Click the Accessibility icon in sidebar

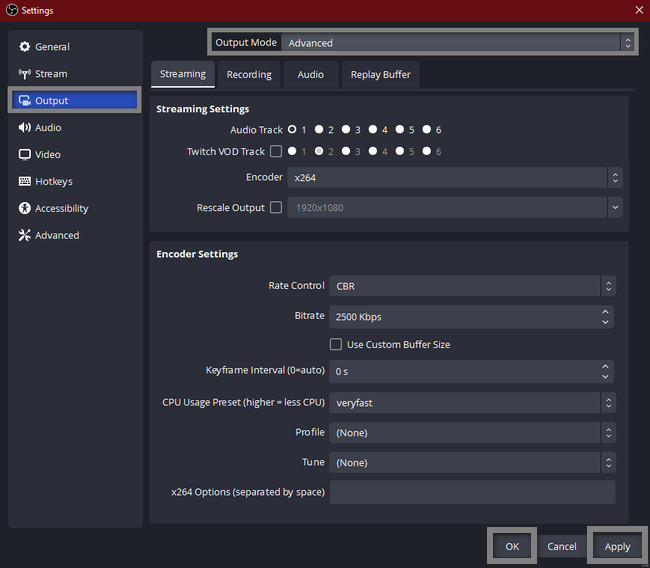coord(25,209)
